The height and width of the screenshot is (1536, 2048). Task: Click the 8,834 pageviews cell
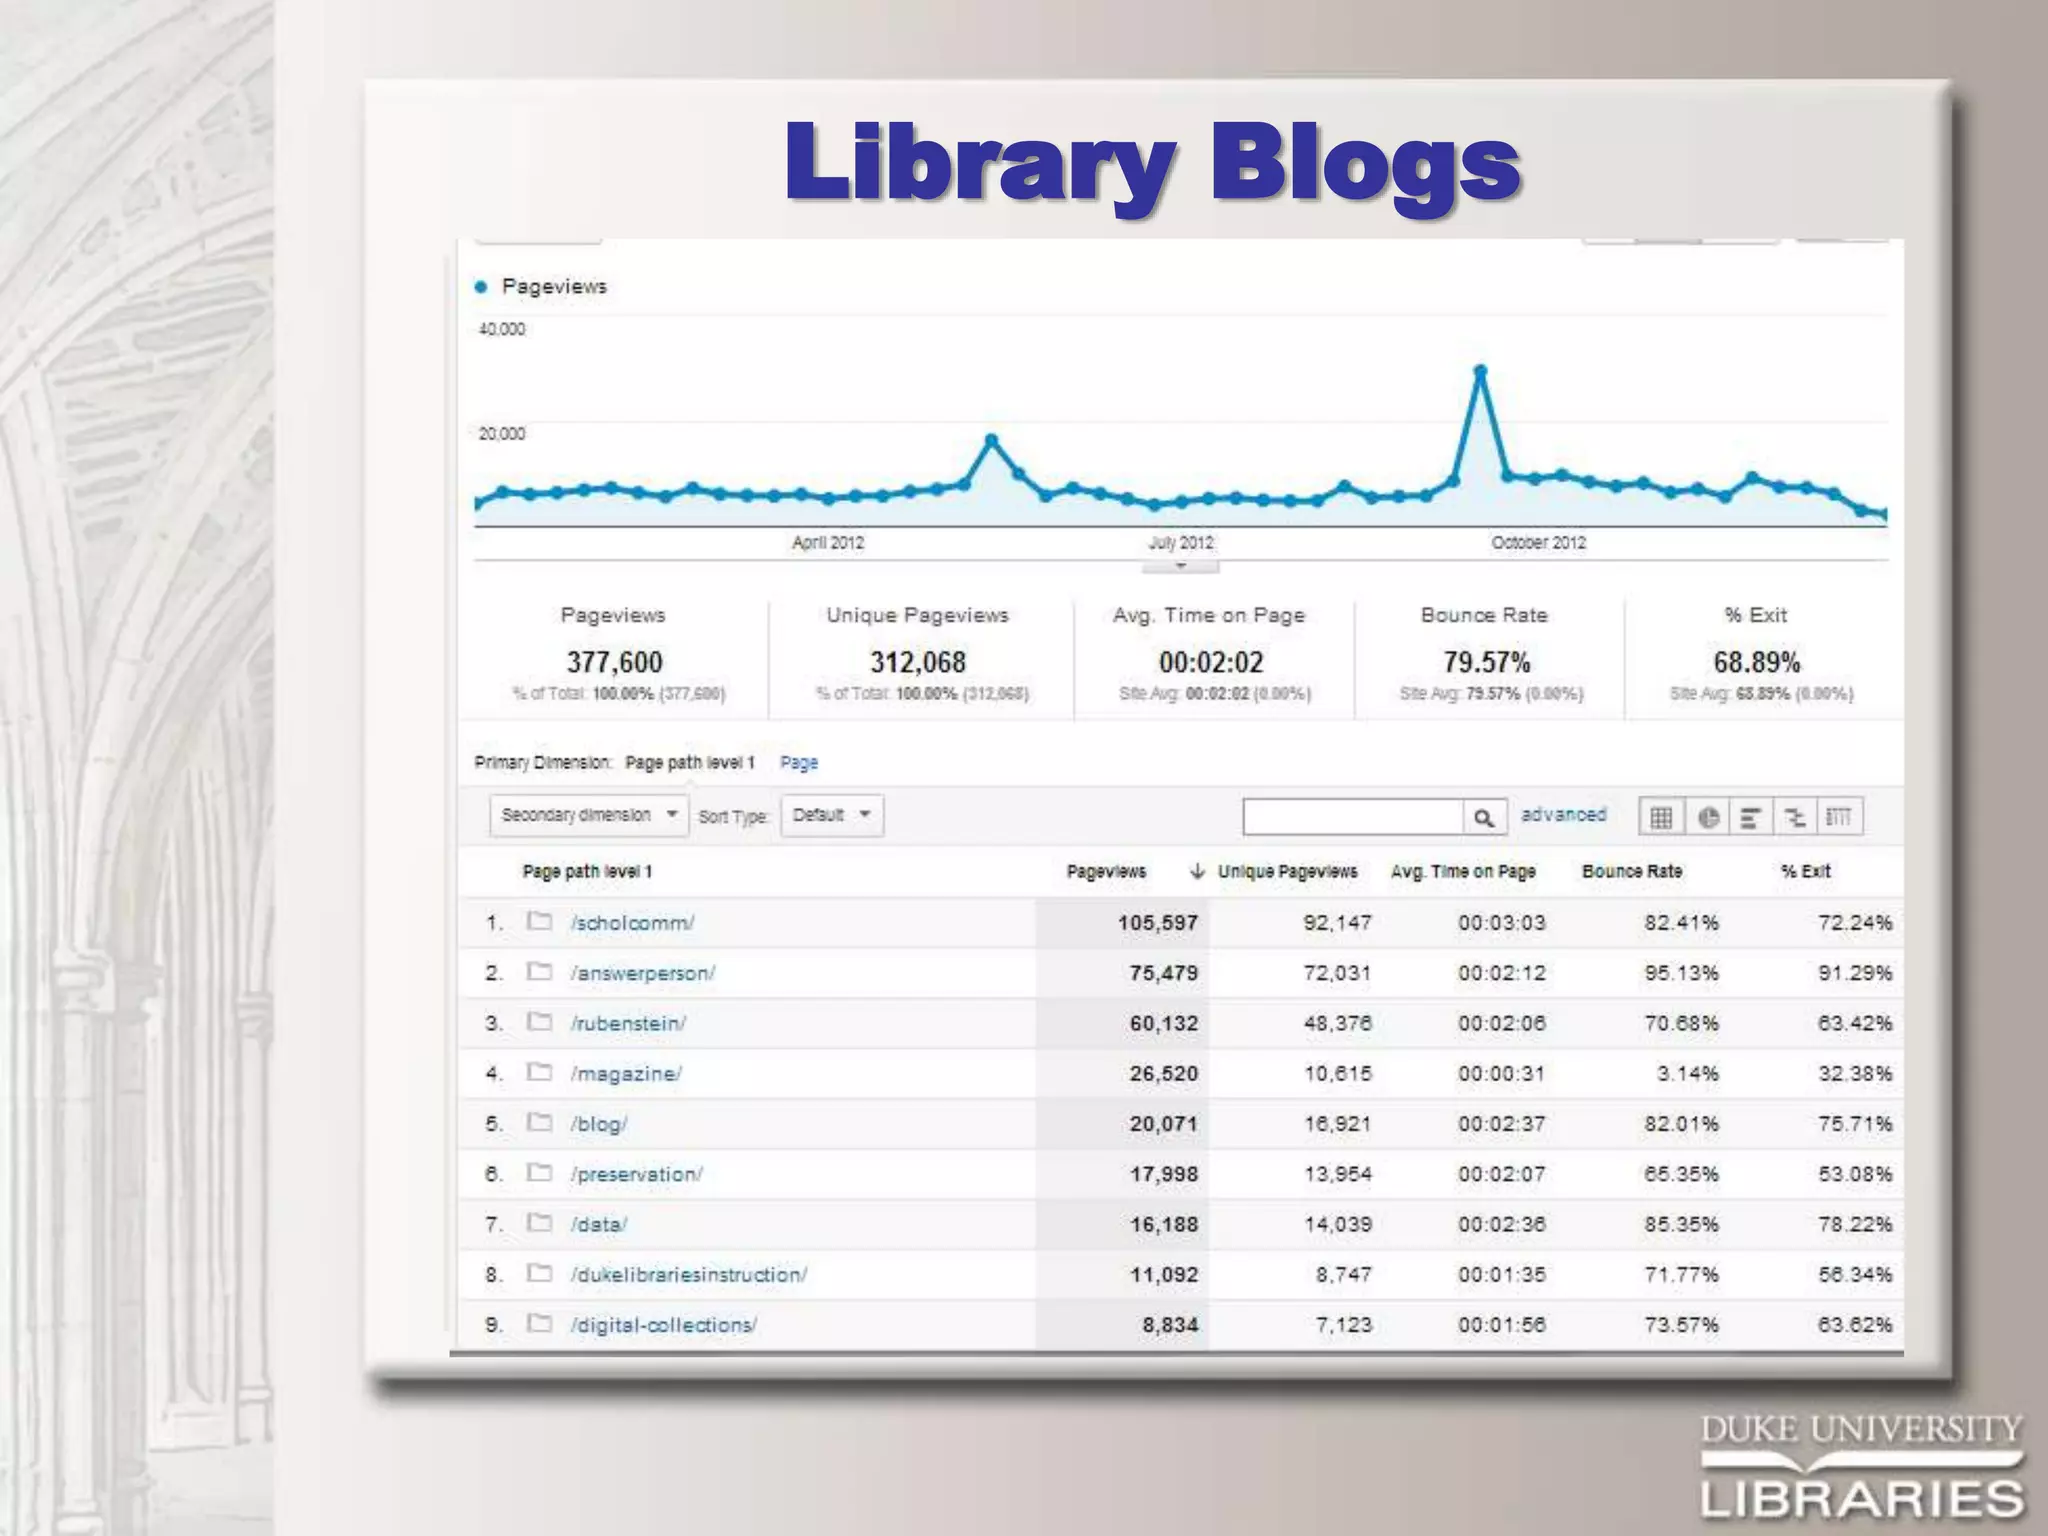point(1170,1324)
